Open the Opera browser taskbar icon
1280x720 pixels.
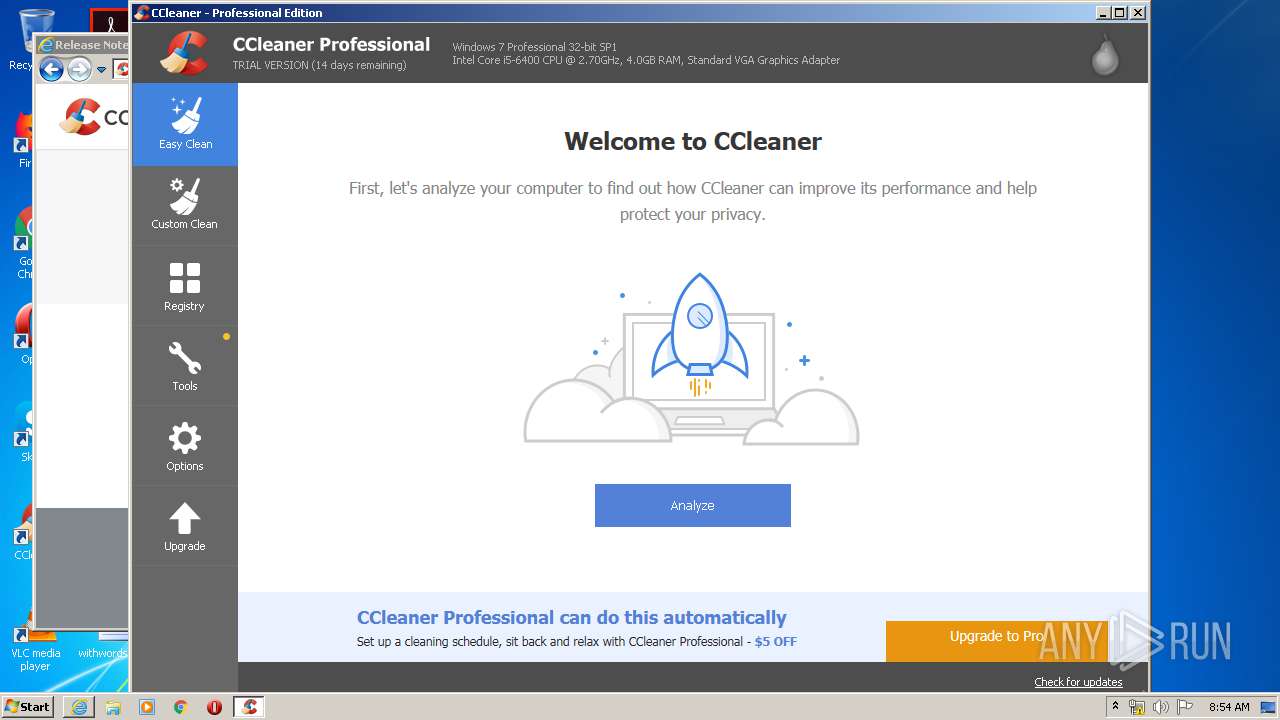(214, 707)
